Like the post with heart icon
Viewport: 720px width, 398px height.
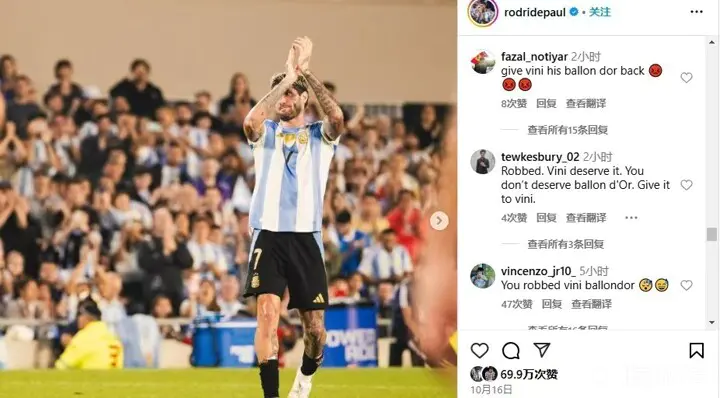coord(479,351)
